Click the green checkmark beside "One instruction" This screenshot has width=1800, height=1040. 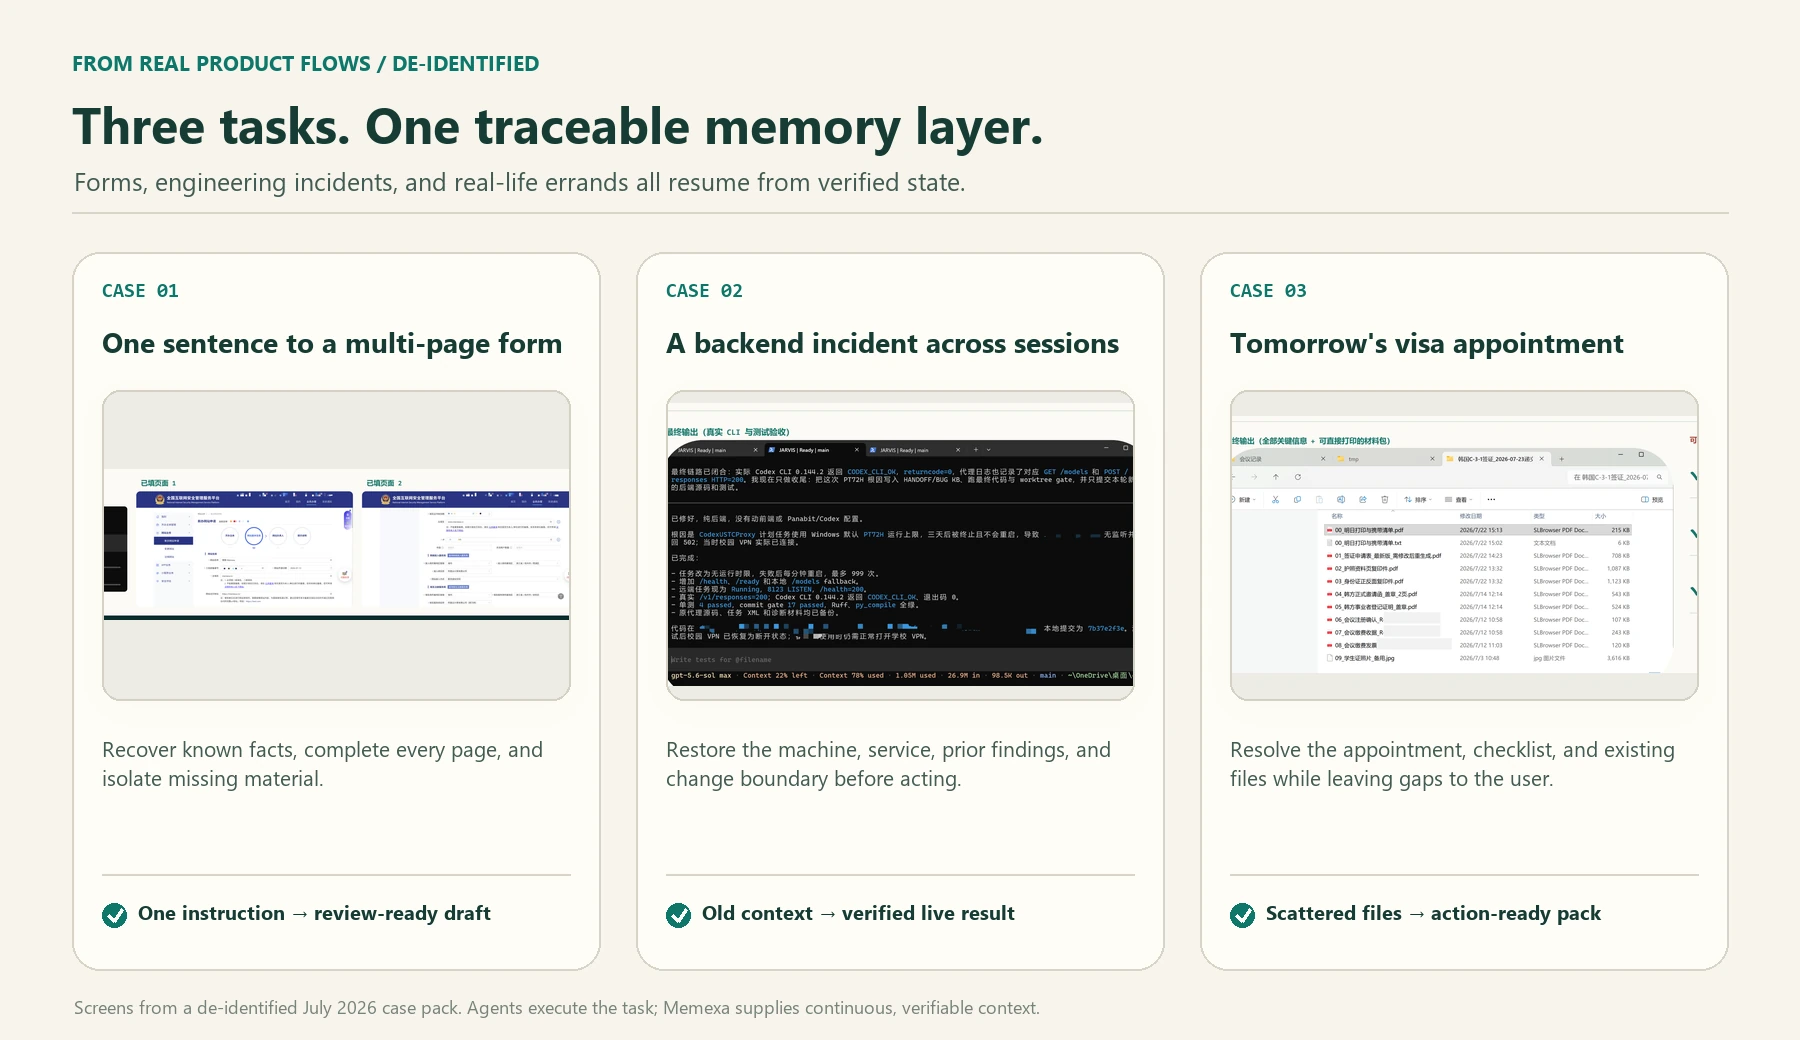(x=115, y=915)
